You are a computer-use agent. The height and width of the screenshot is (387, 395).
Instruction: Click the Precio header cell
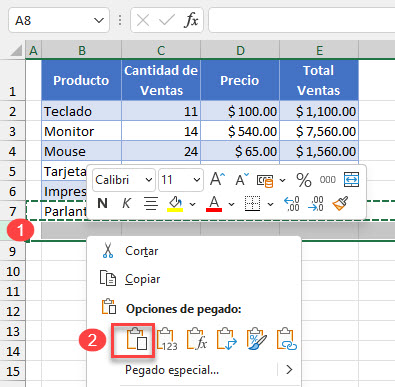[240, 80]
